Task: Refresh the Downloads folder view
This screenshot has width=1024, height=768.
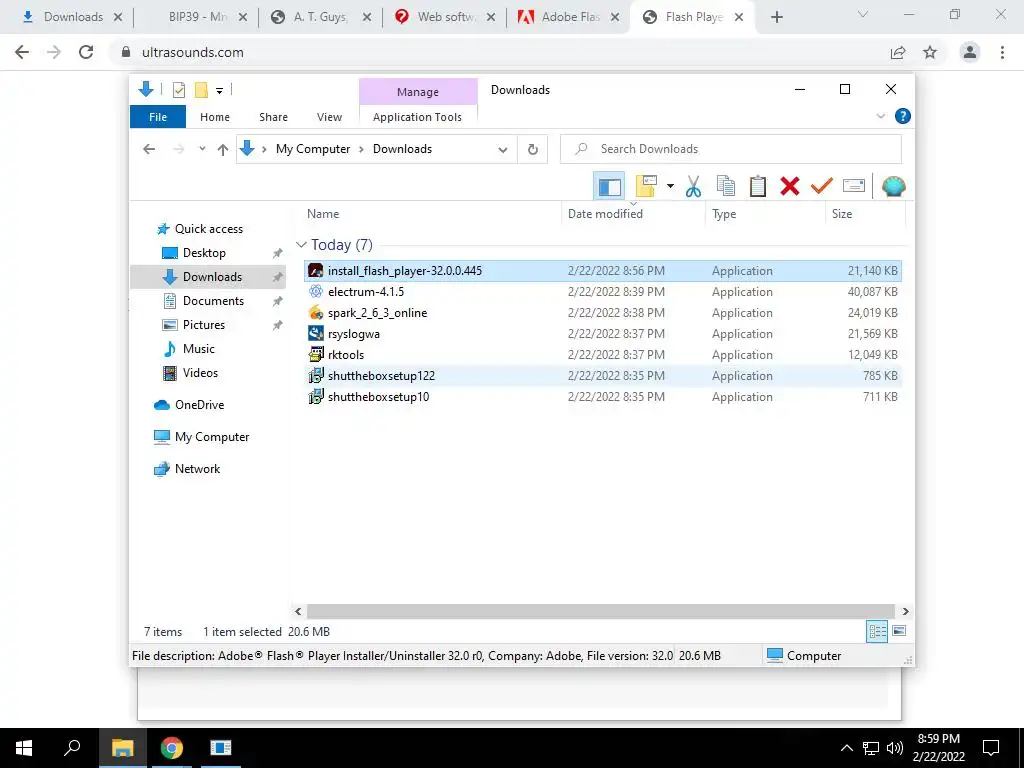Action: point(533,150)
